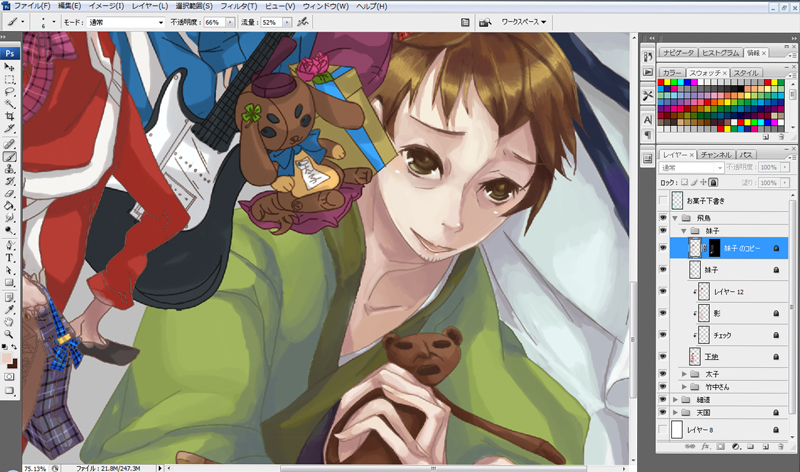The width and height of the screenshot is (800, 472).
Task: Switch to the スタイル tab
Action: point(745,73)
